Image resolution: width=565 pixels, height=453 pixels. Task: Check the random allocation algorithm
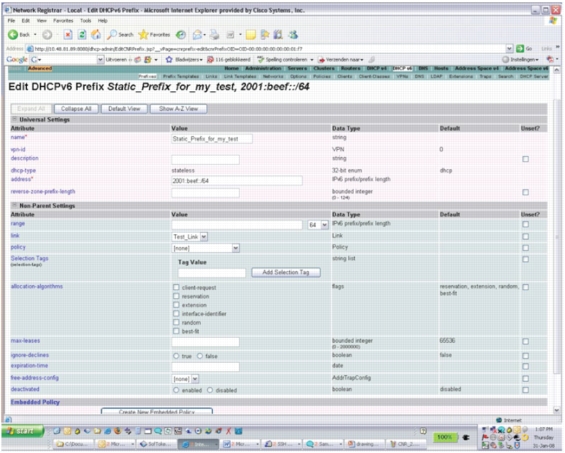coord(176,322)
